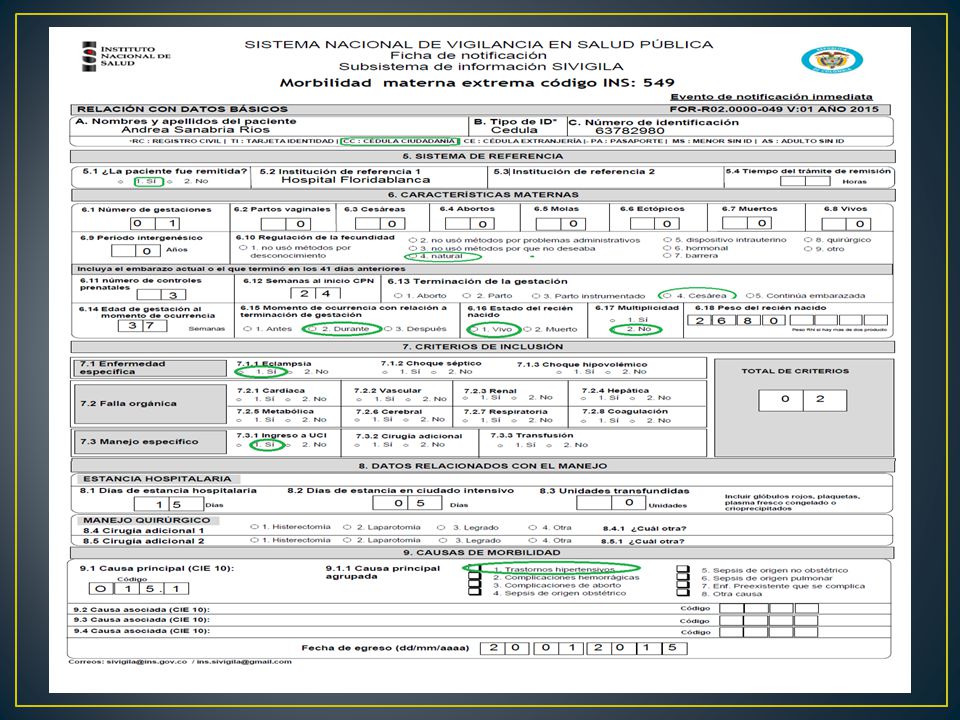Select '1. Sí' for 7.1.3 Choque hipovolémico
960x720 pixels.
(560, 372)
